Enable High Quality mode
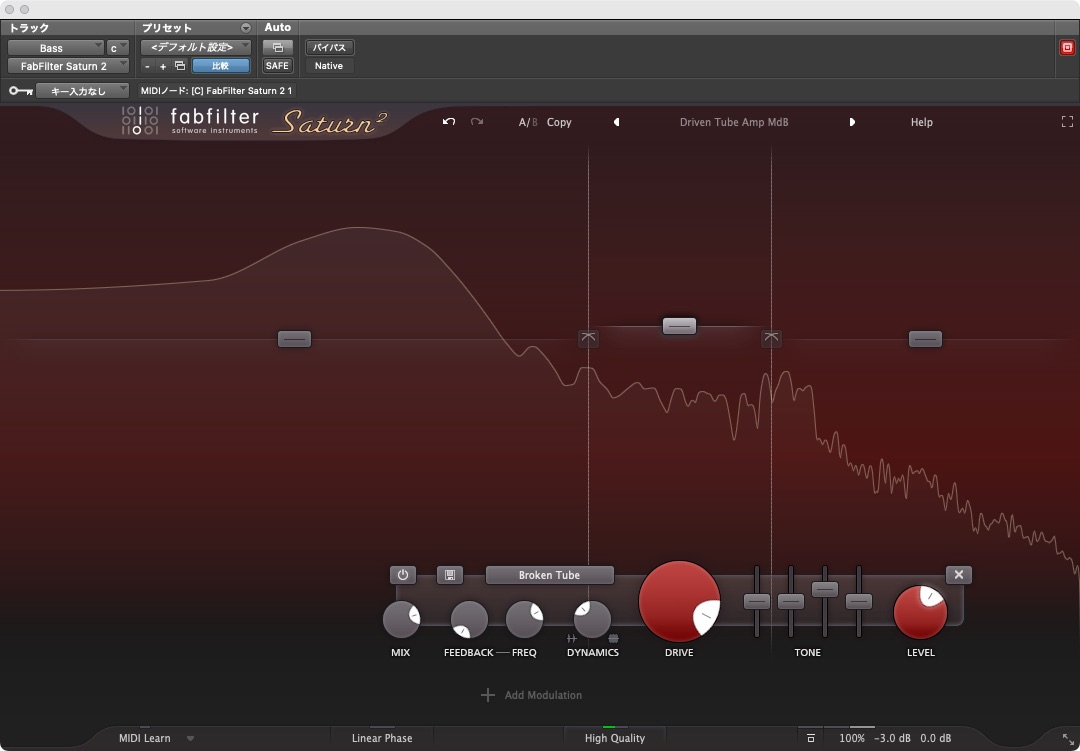The height and width of the screenshot is (751, 1080). coord(614,738)
